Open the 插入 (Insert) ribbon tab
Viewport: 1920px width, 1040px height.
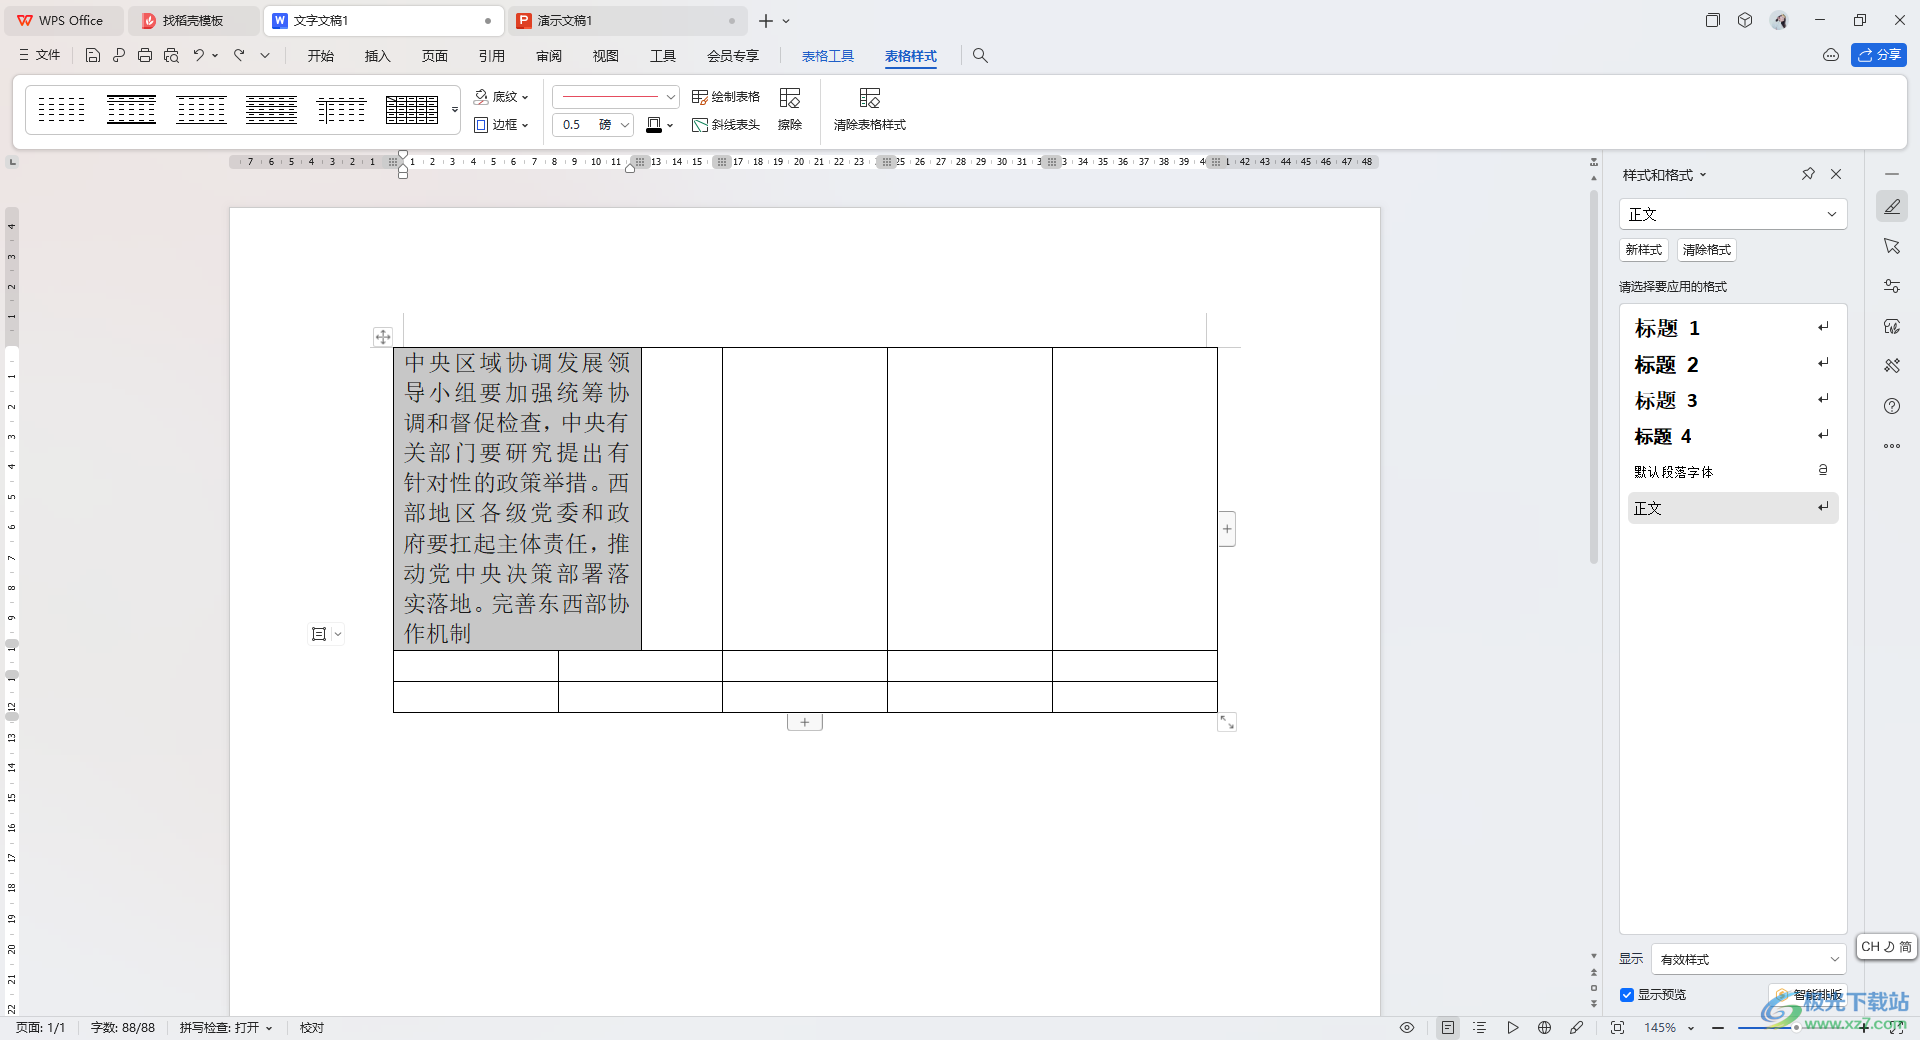tap(378, 56)
